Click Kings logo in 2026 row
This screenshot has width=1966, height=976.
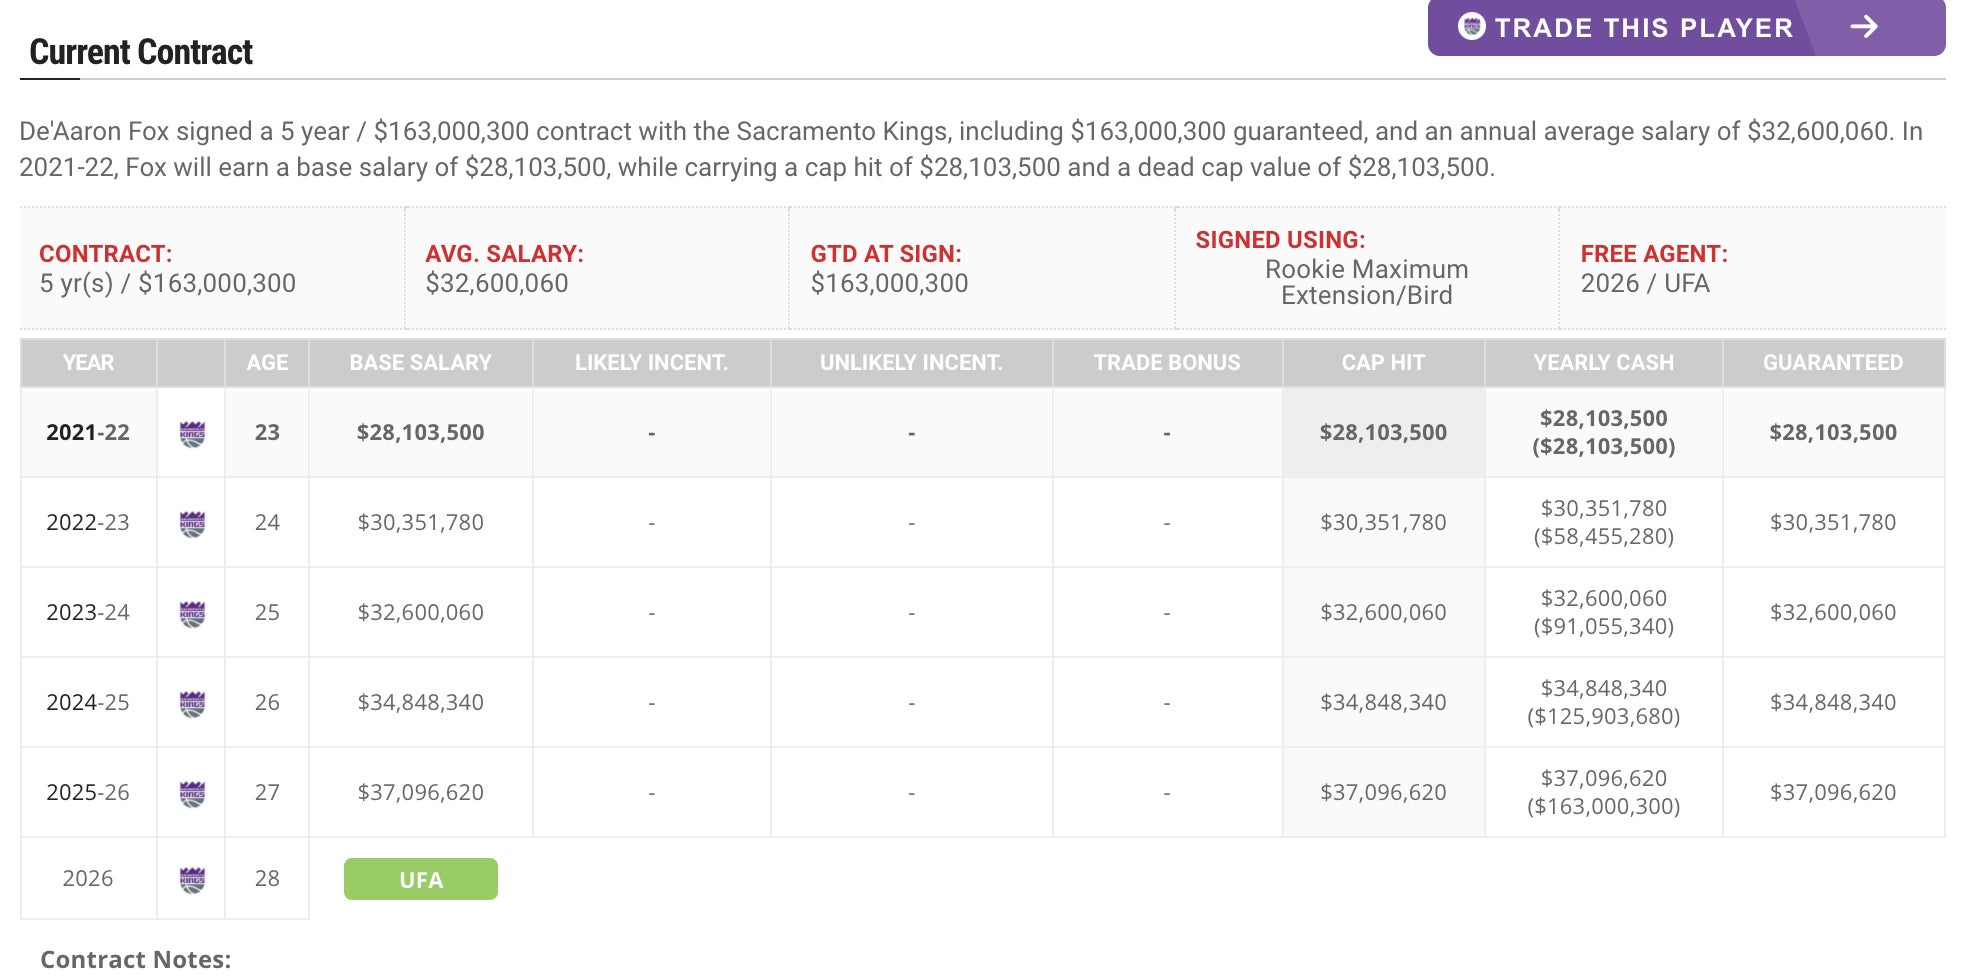pos(192,879)
